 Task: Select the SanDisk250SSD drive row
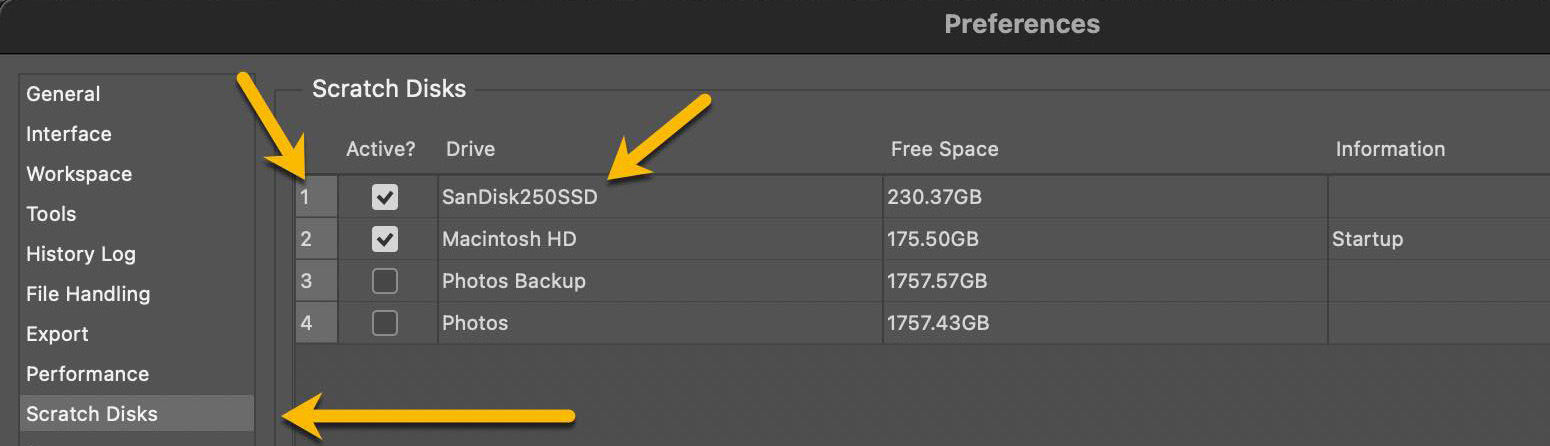click(520, 197)
